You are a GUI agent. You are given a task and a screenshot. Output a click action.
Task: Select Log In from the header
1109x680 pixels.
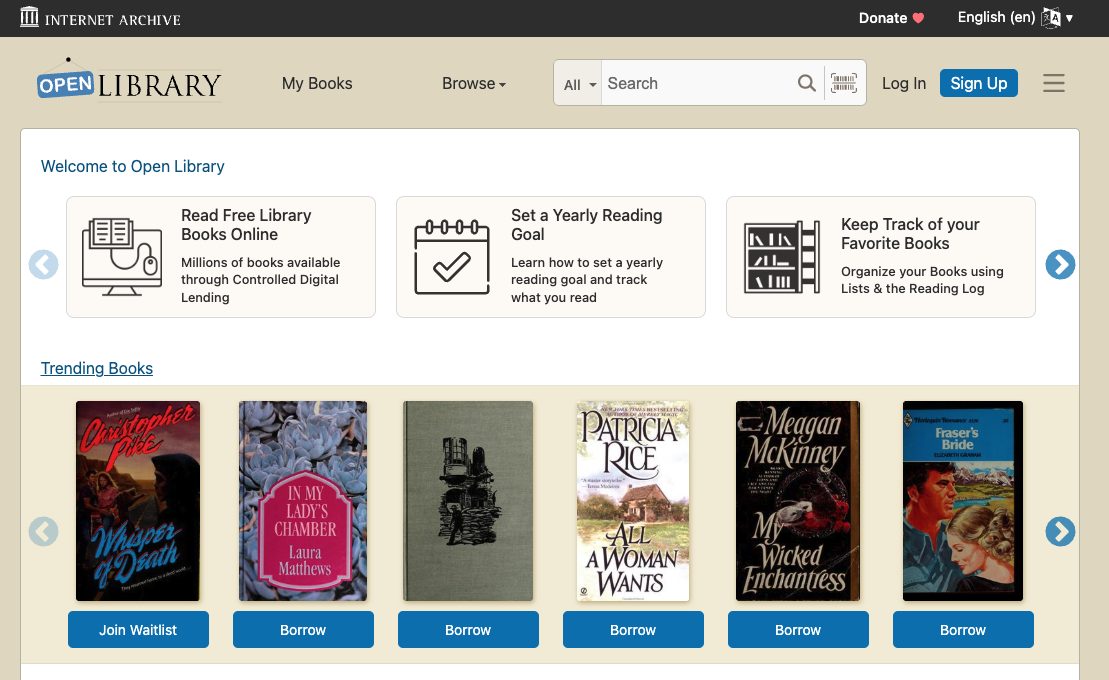903,83
